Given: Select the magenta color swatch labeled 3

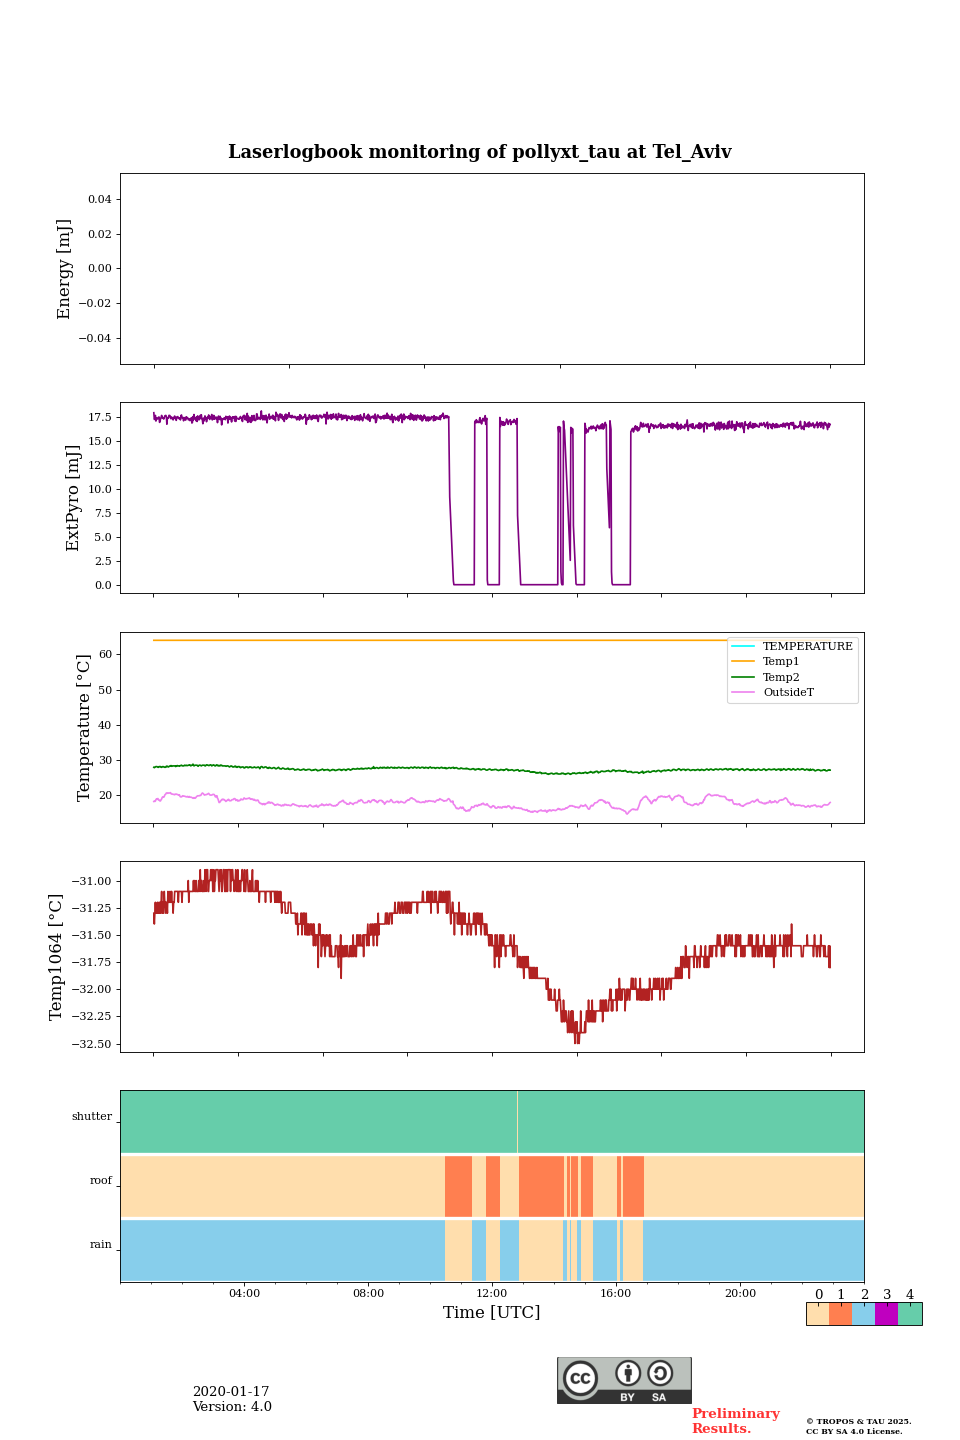Looking at the screenshot, I should click(886, 1314).
